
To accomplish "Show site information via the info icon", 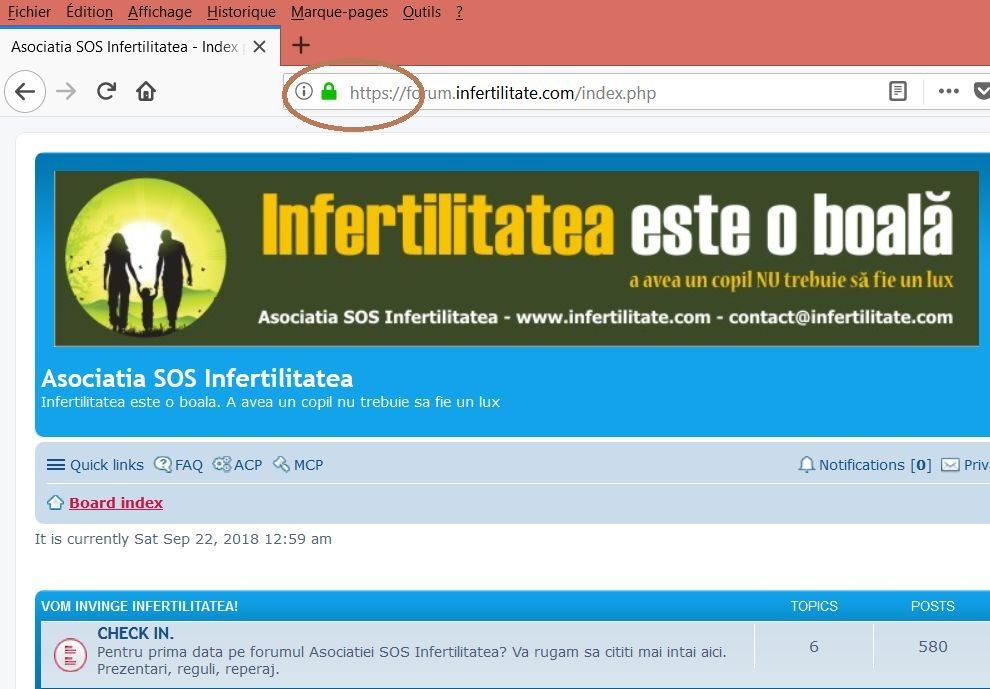I will pyautogui.click(x=304, y=92).
